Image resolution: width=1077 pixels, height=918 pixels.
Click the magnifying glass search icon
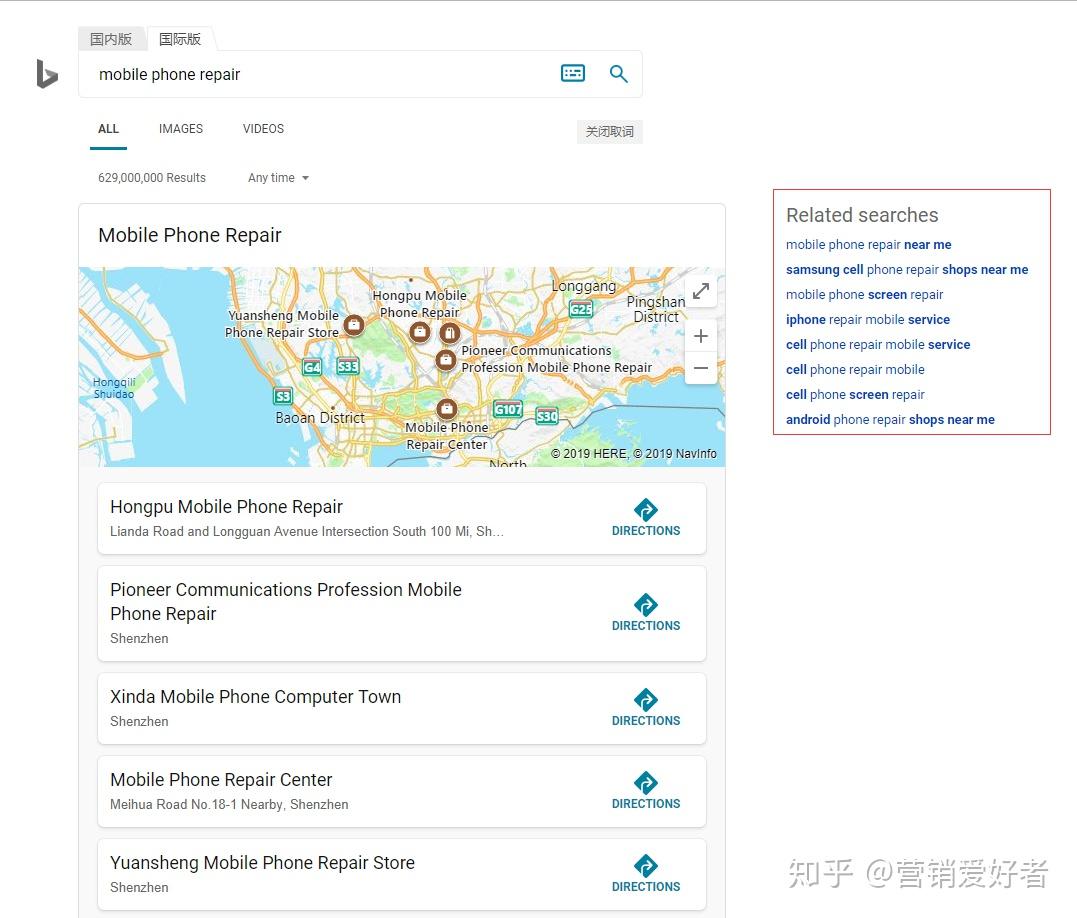pyautogui.click(x=618, y=73)
